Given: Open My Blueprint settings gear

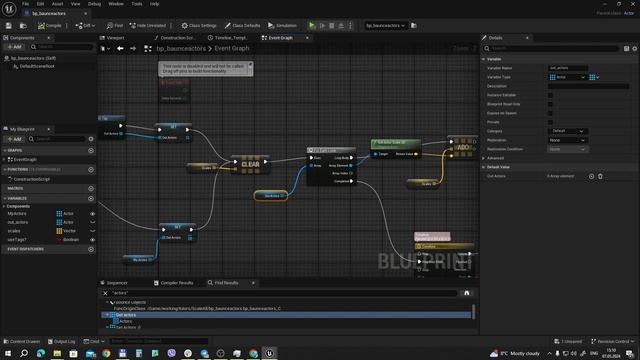Looking at the screenshot, I should pyautogui.click(x=91, y=139).
